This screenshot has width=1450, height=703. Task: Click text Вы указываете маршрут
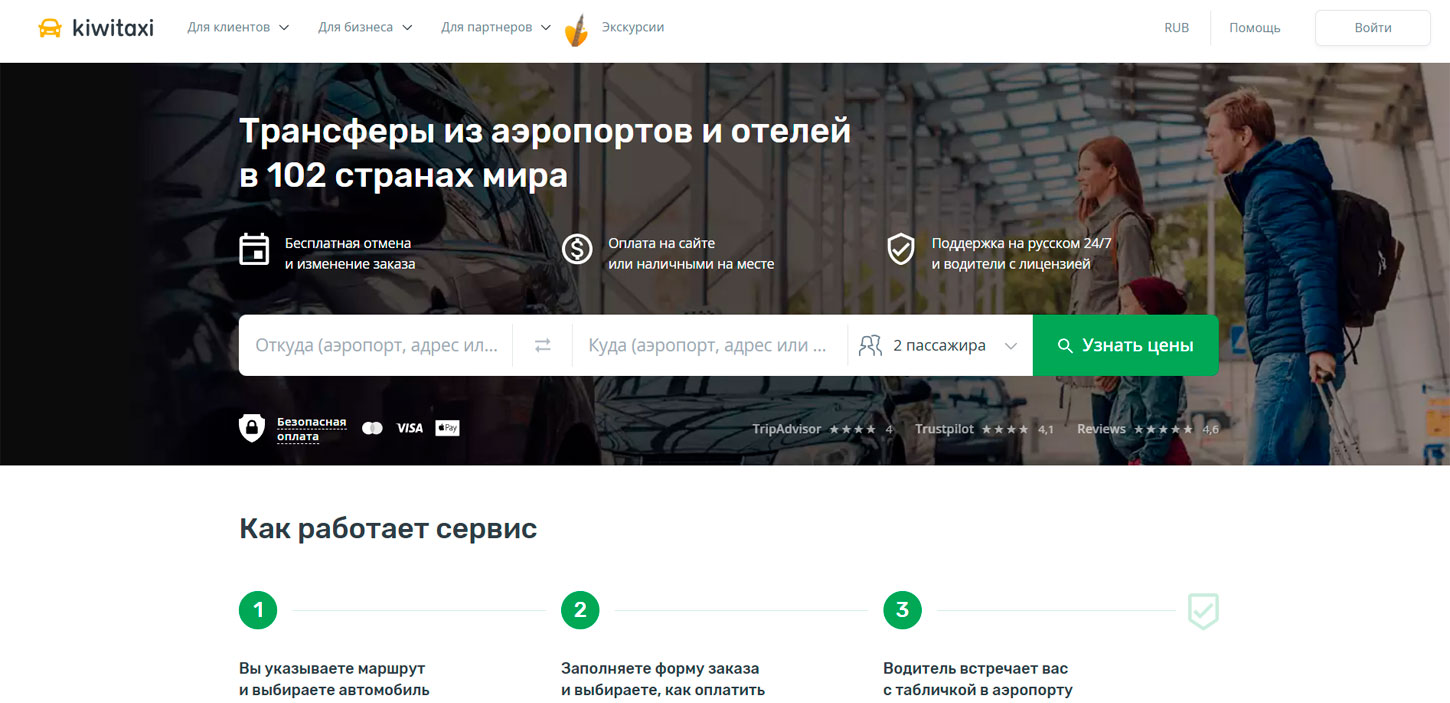332,668
